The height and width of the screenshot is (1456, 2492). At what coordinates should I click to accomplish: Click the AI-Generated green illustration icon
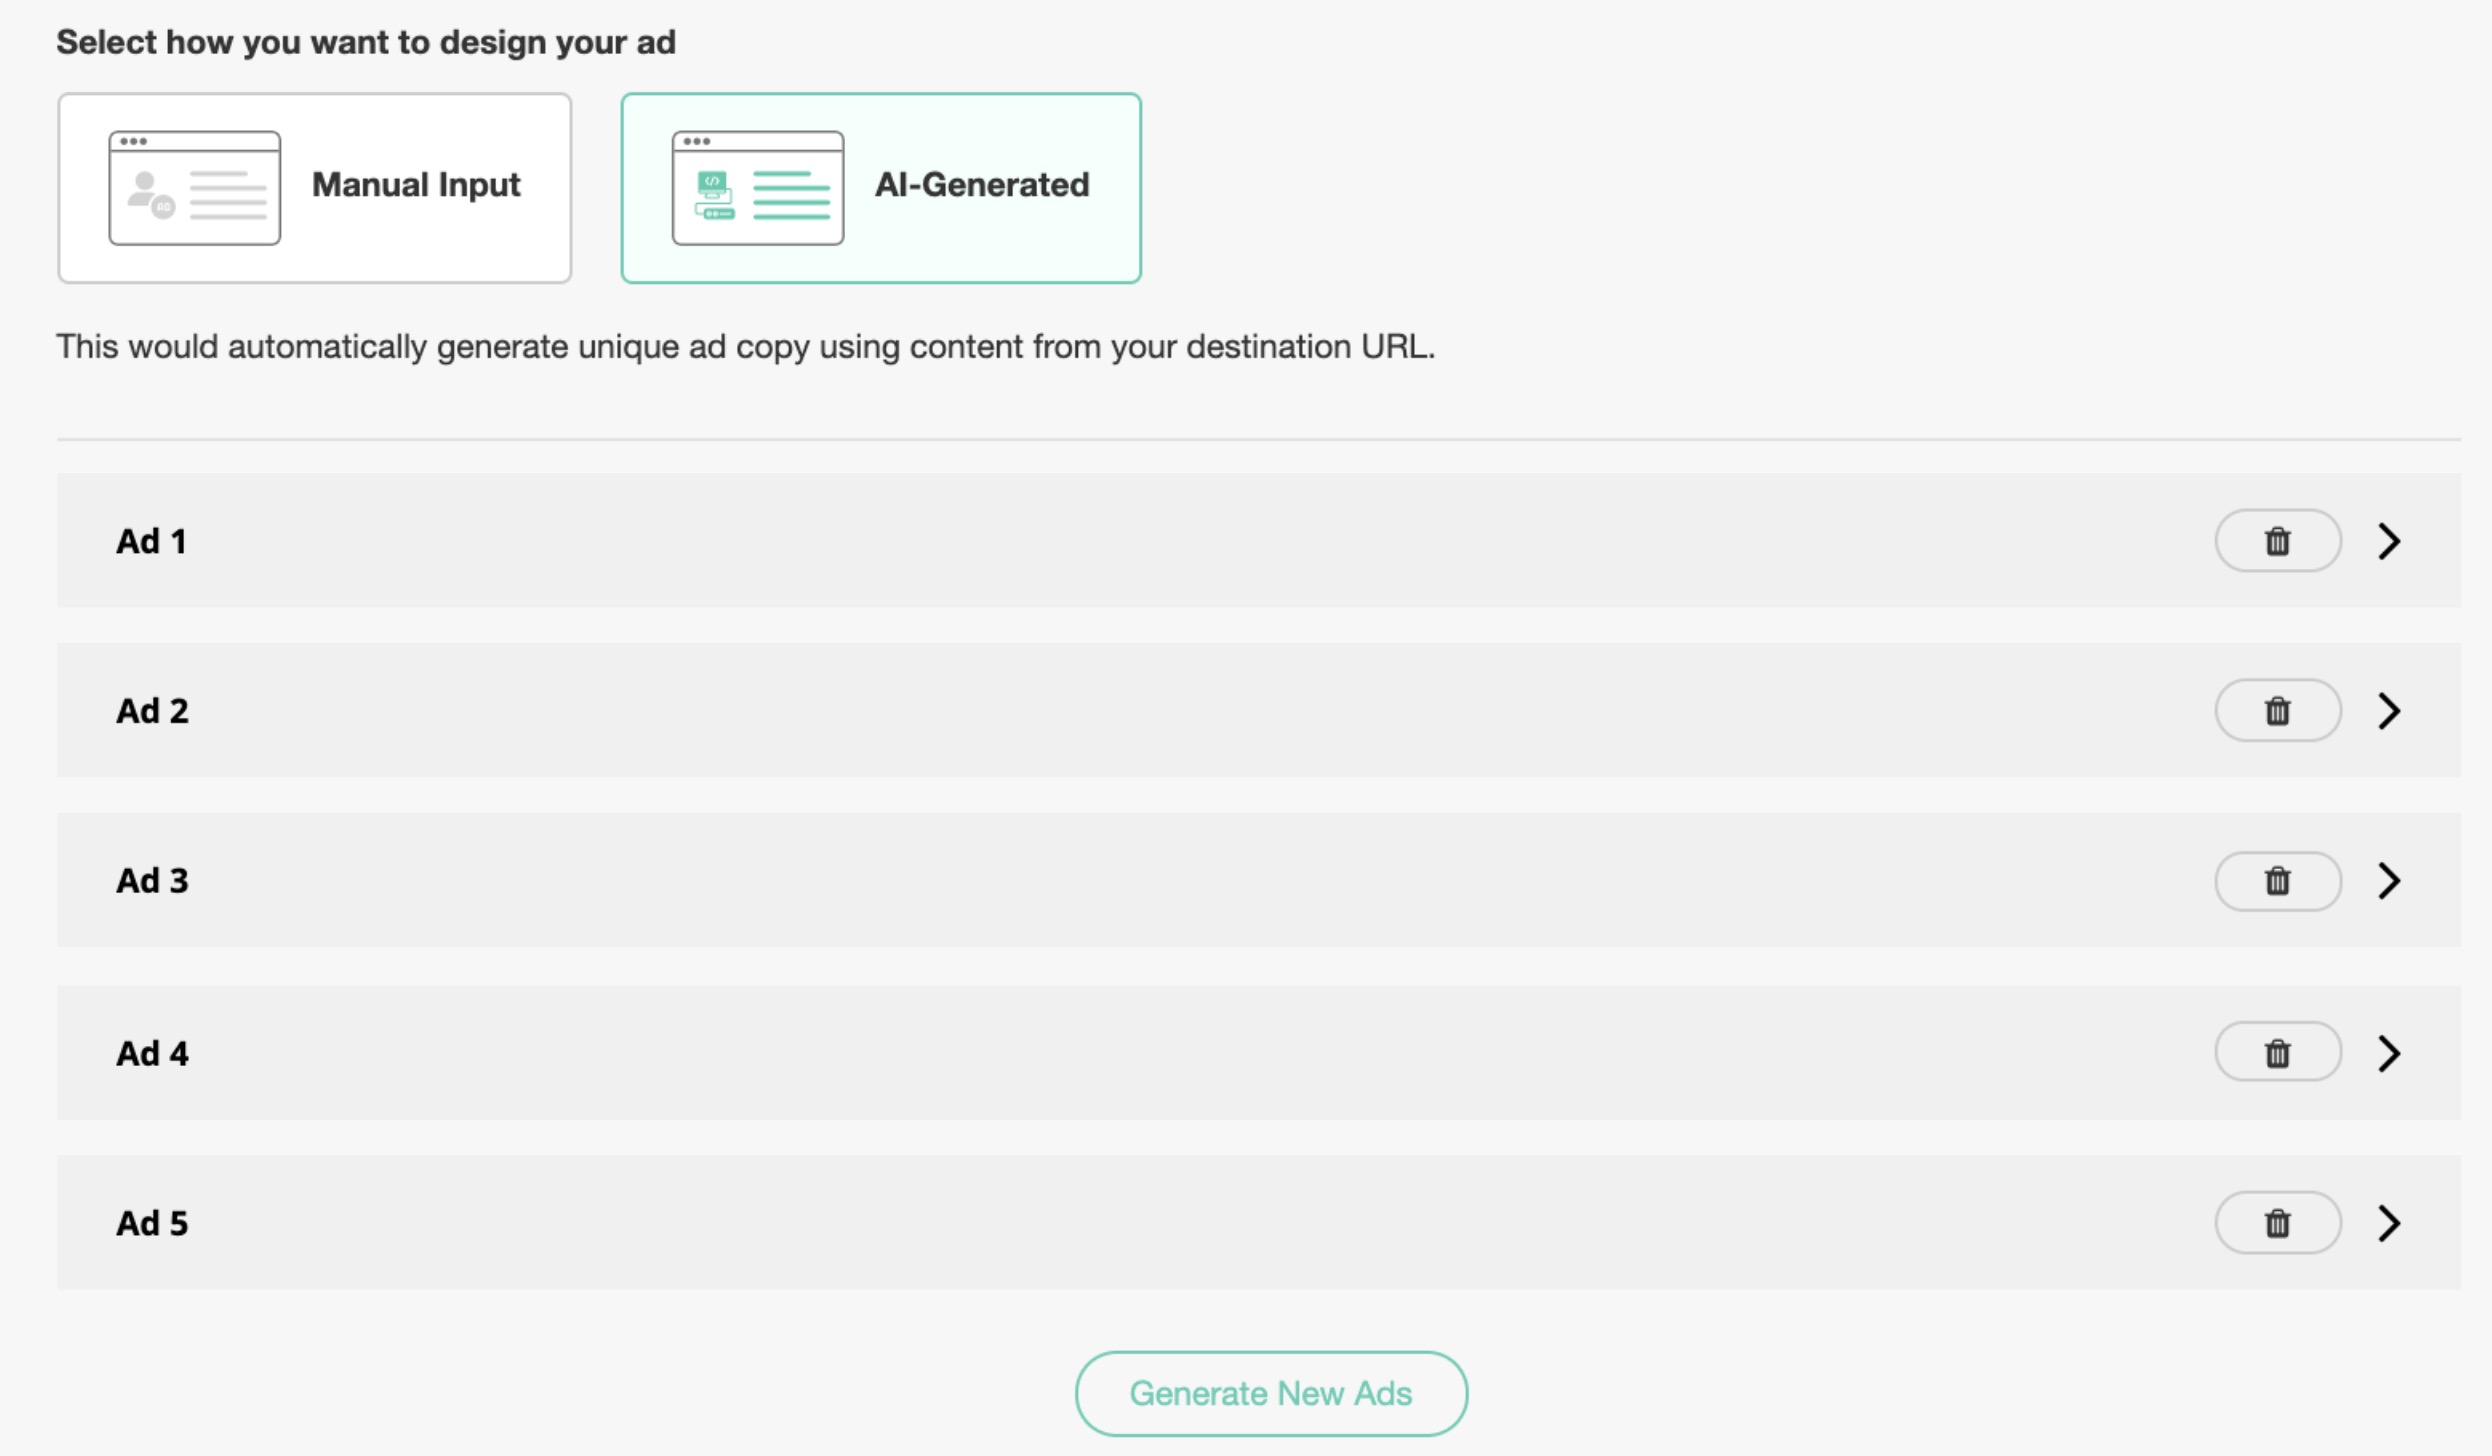tap(757, 188)
